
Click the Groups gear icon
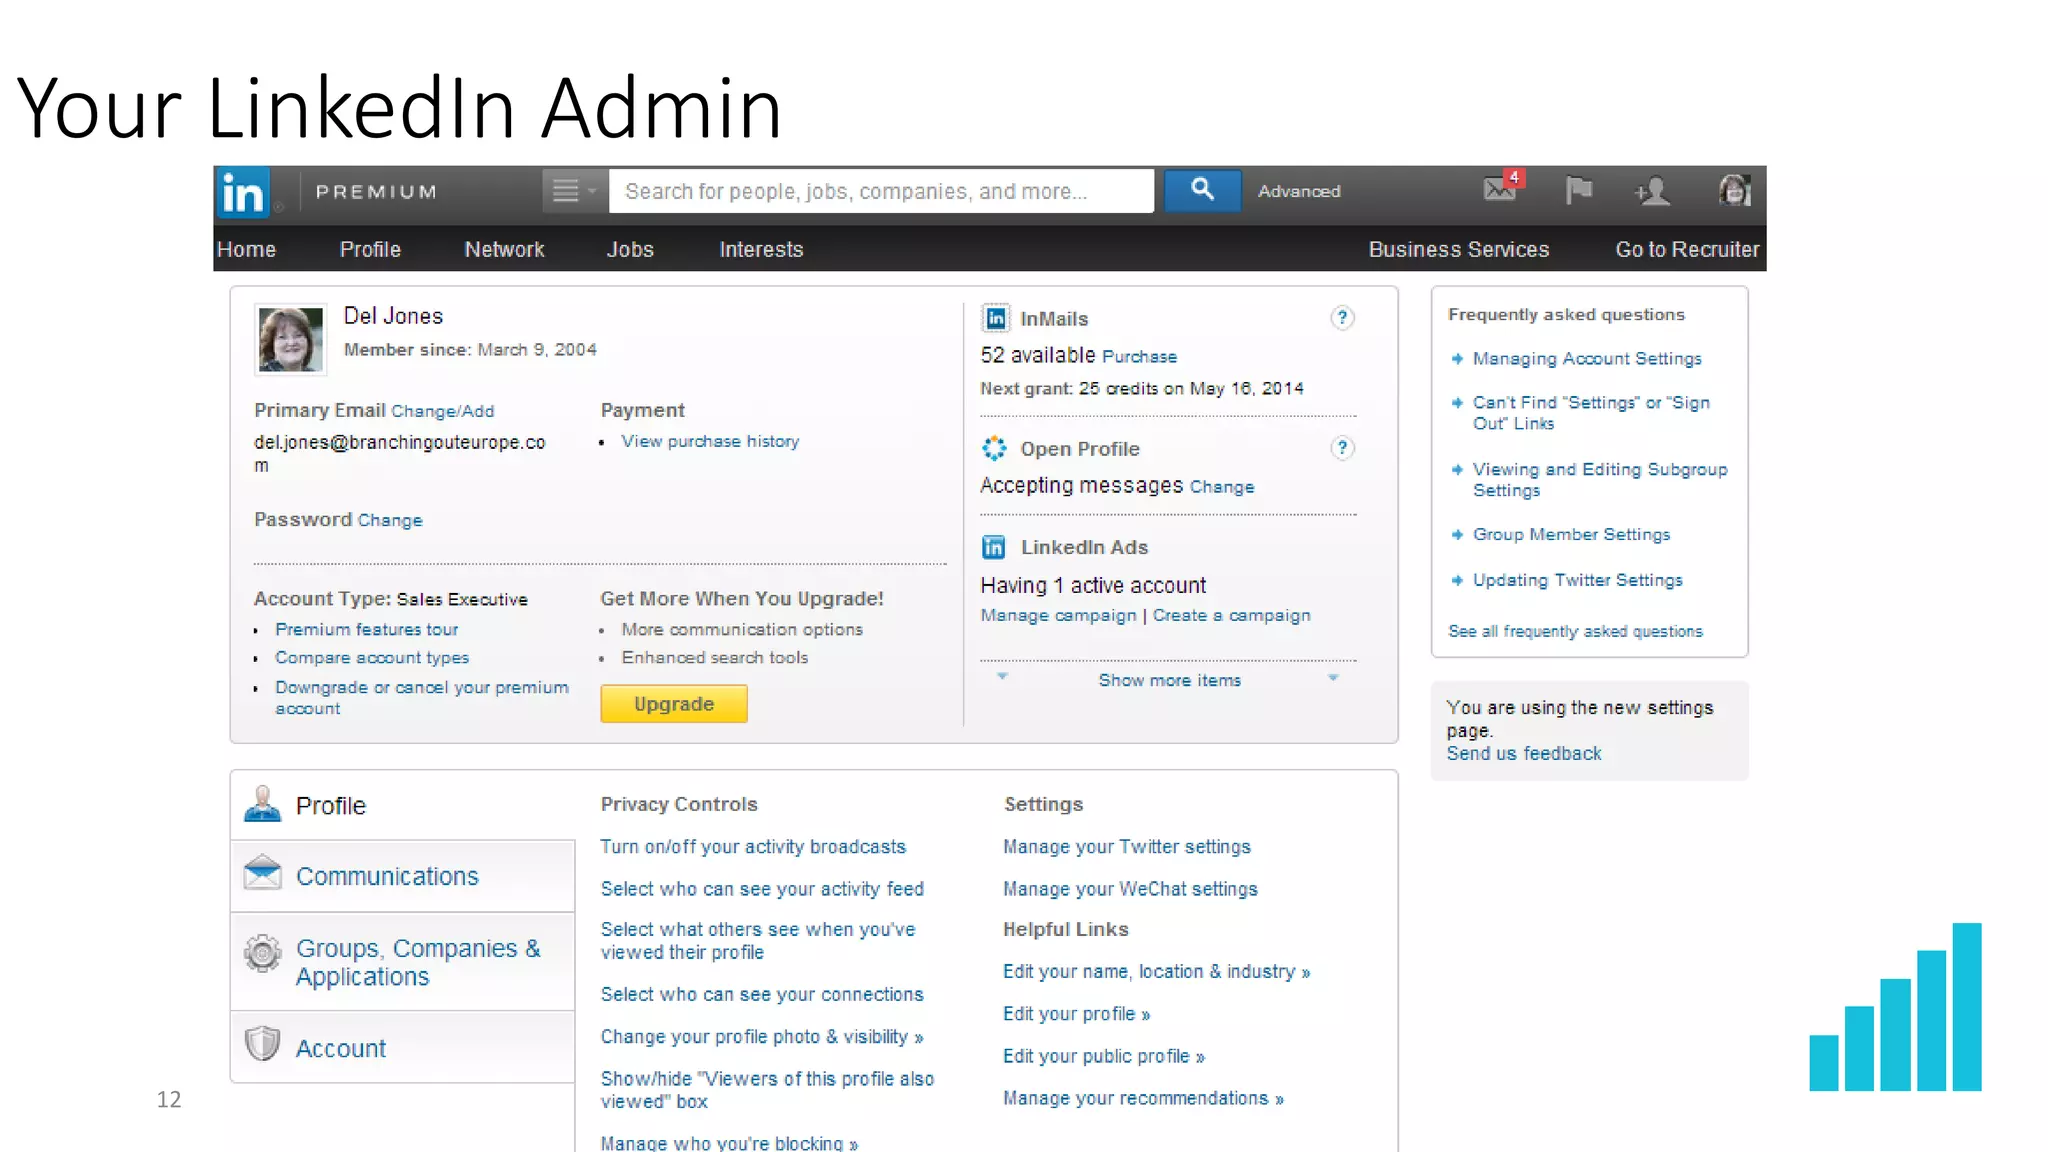pyautogui.click(x=263, y=953)
